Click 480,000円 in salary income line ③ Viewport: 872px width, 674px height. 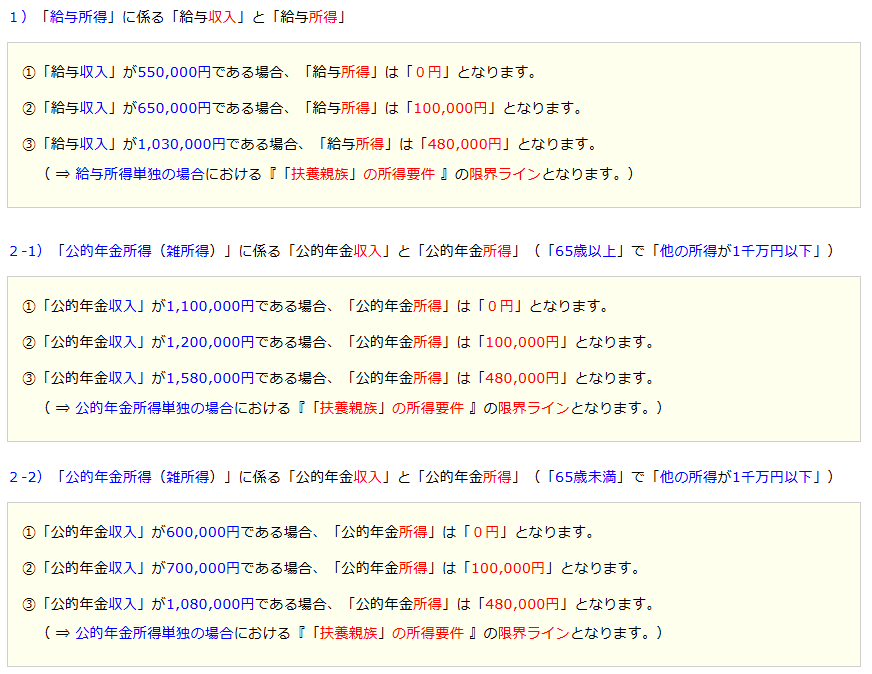pos(464,144)
